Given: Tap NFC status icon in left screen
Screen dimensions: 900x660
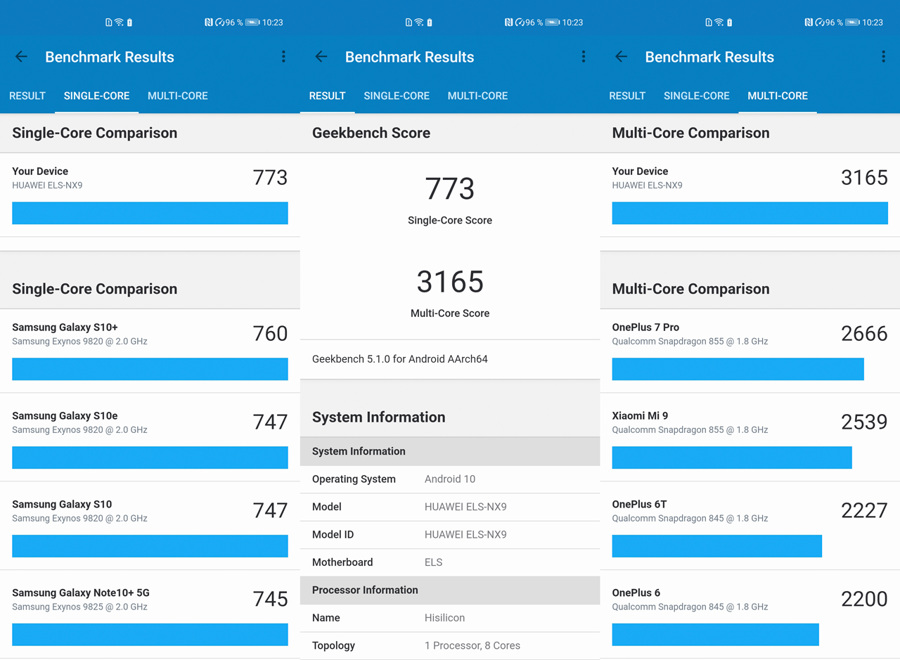Looking at the screenshot, I should coord(208,22).
